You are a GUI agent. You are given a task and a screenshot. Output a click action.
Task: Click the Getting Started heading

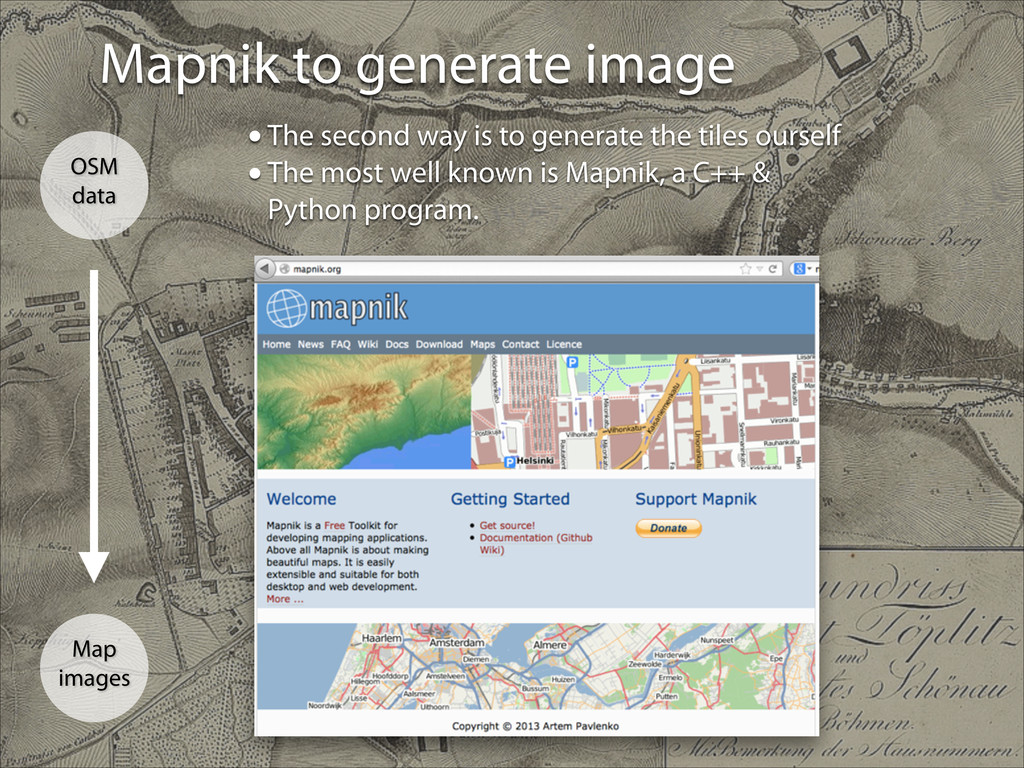point(510,499)
